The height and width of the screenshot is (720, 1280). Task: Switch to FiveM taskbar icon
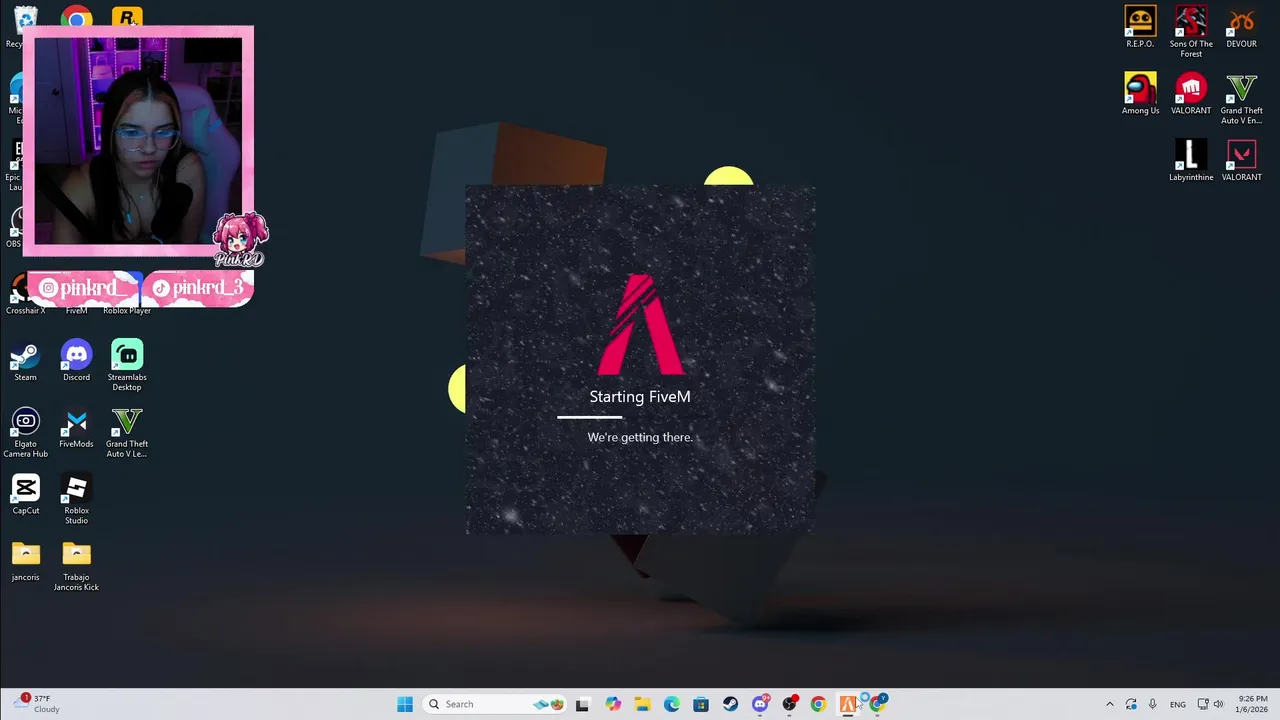848,704
